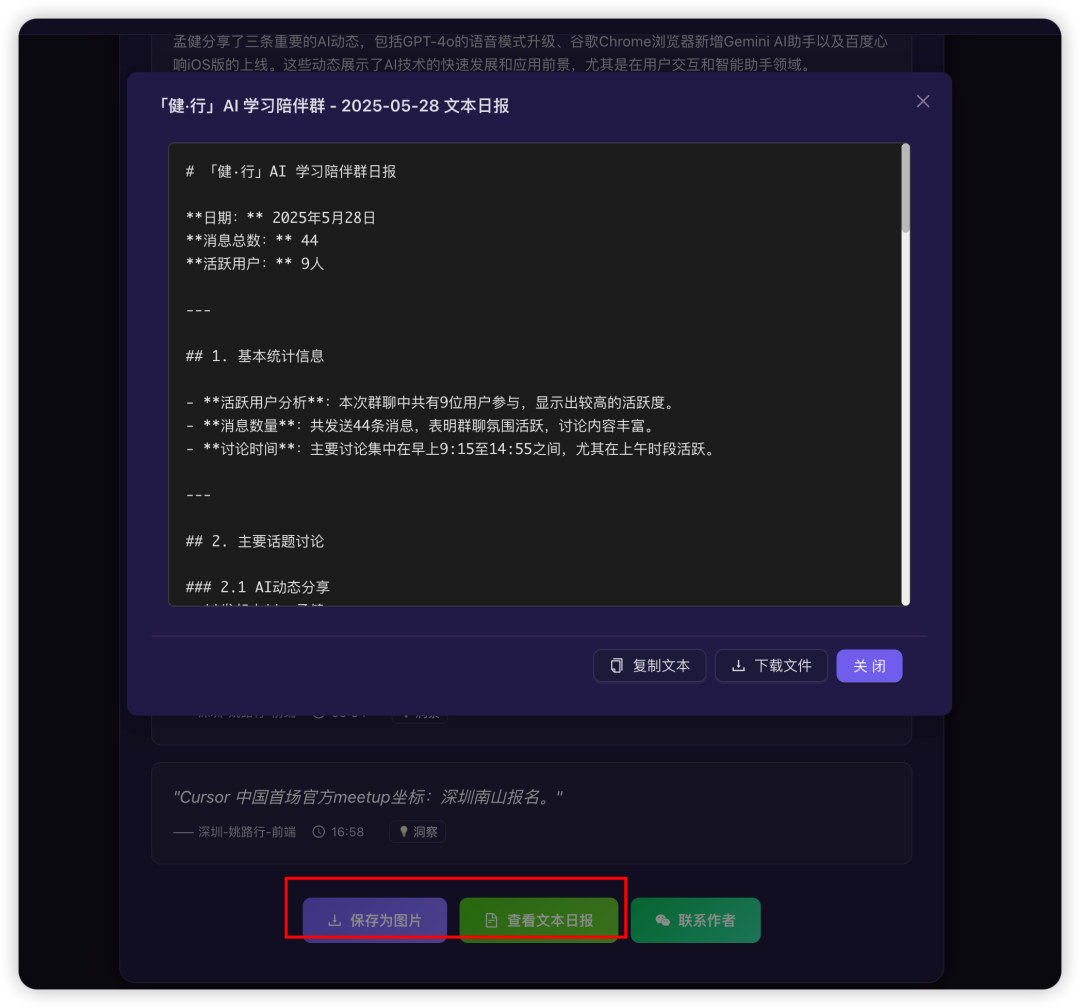This screenshot has height=1008, width=1080.
Task: Click the document icon on 查看文本日报
Action: pyautogui.click(x=491, y=920)
